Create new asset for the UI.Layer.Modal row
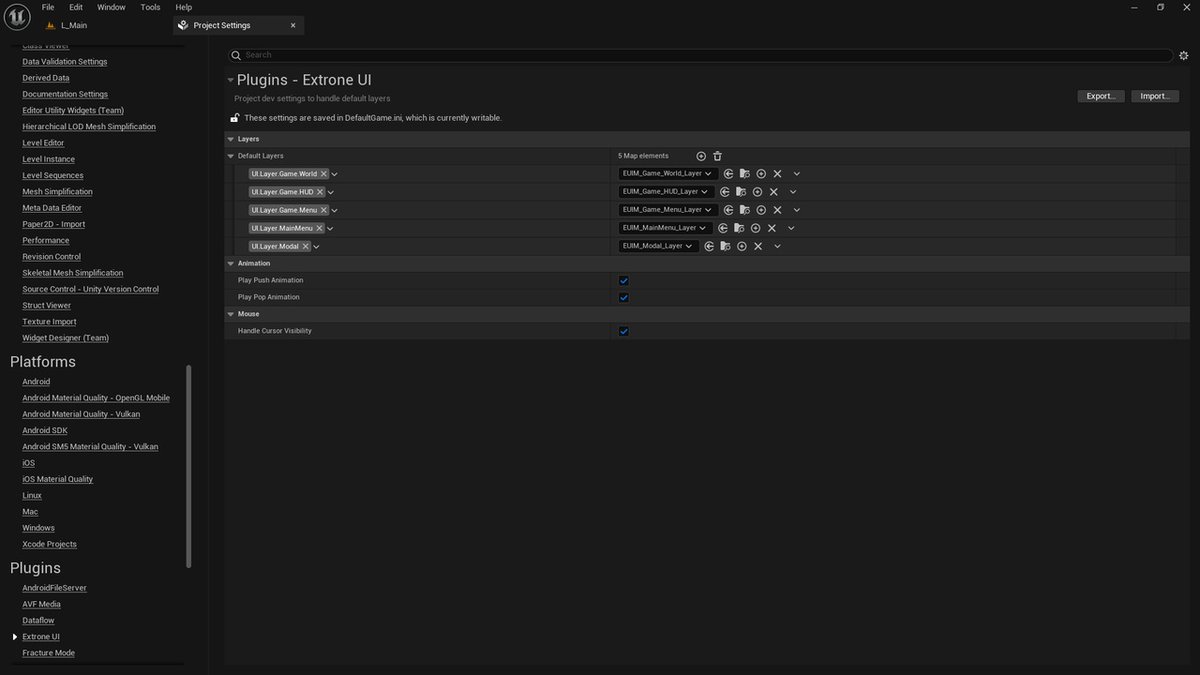Viewport: 1200px width, 675px height. coord(741,246)
